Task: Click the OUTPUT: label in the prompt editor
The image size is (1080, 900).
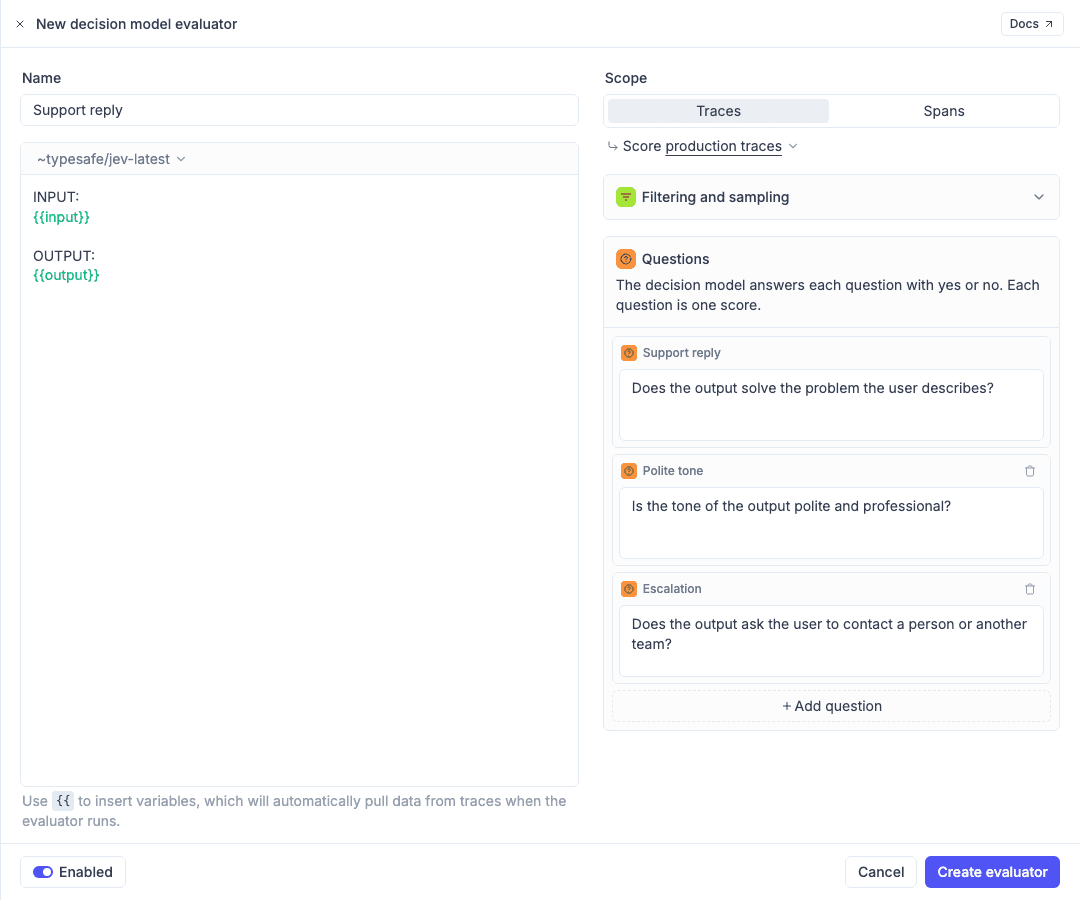Action: [x=64, y=255]
